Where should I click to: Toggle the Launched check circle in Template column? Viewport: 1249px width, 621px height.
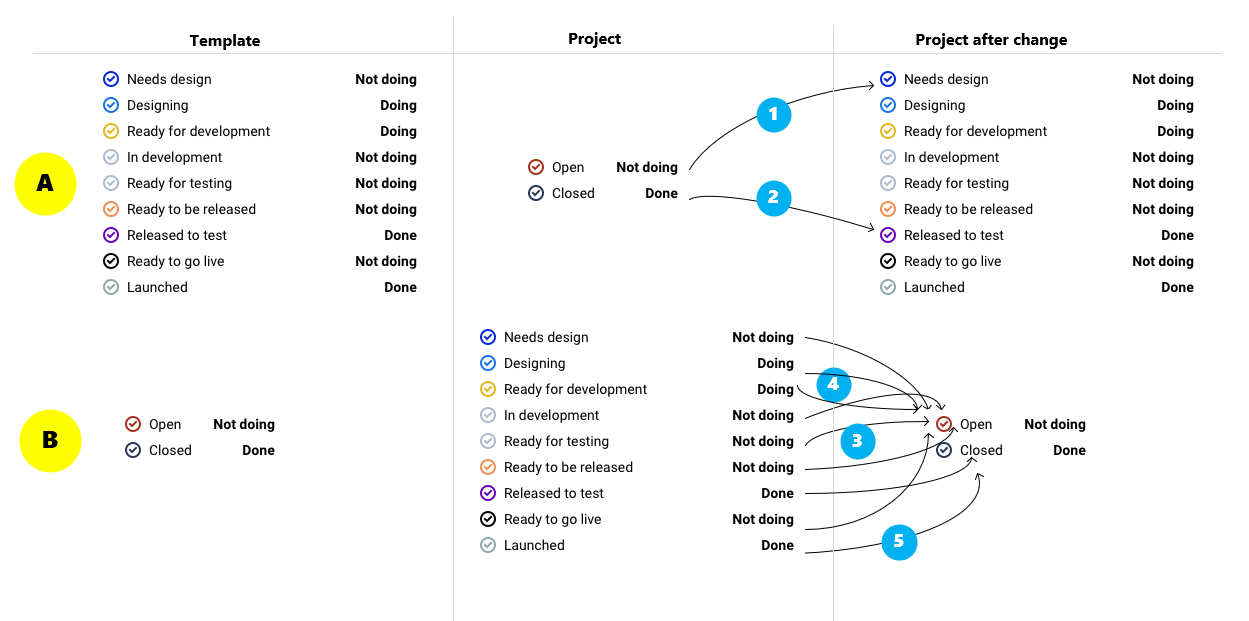click(111, 287)
